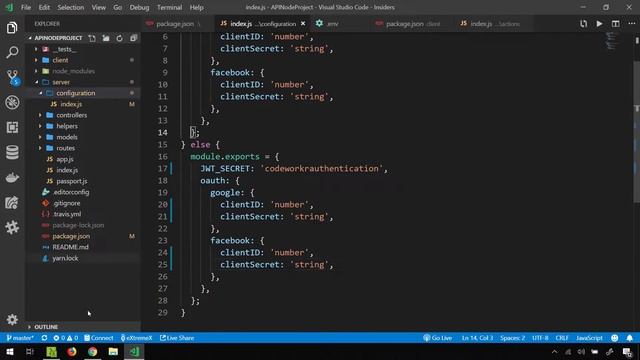The image size is (640, 360).
Task: Open the gear-shaped extension view above Manage
Action: (12, 227)
